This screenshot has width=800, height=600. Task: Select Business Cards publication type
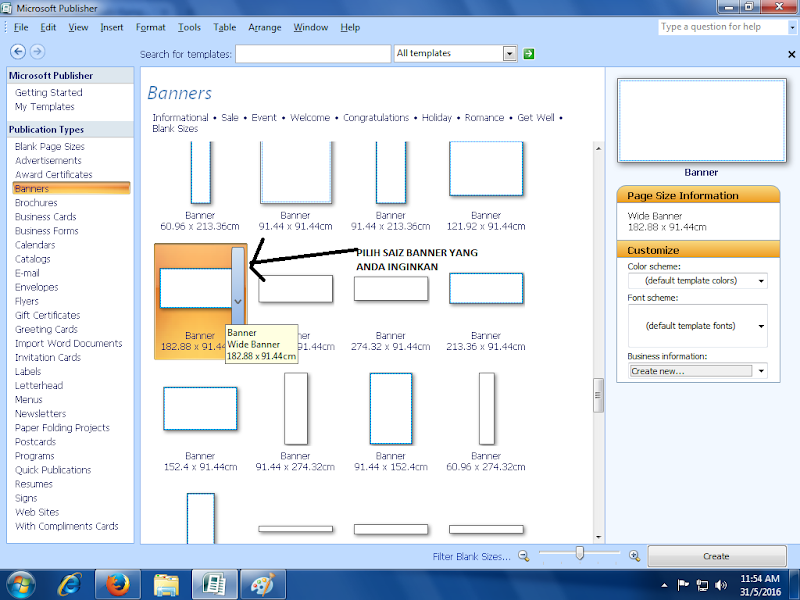(x=45, y=217)
